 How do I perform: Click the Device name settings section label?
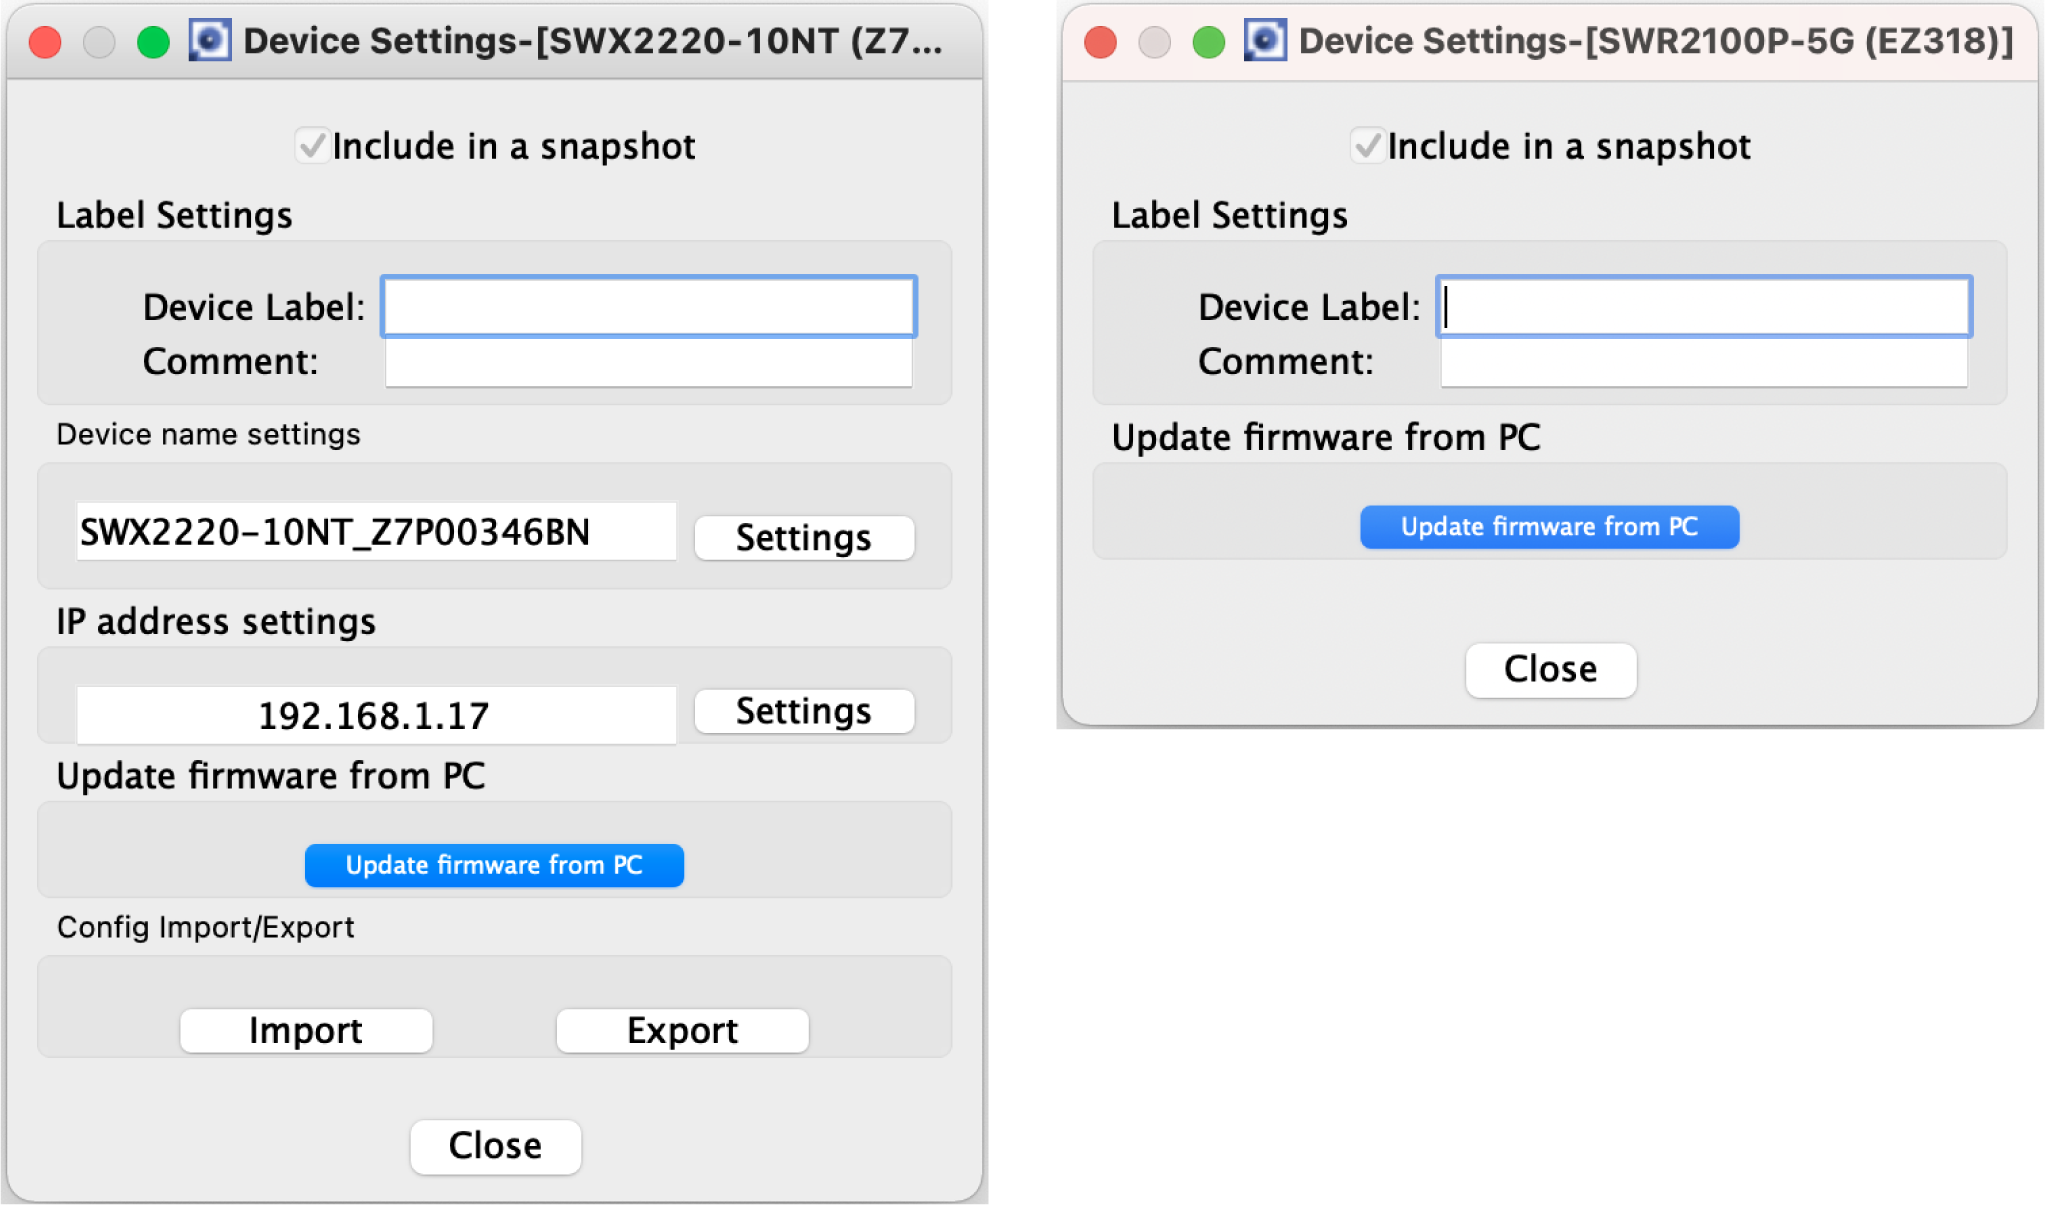[x=208, y=434]
